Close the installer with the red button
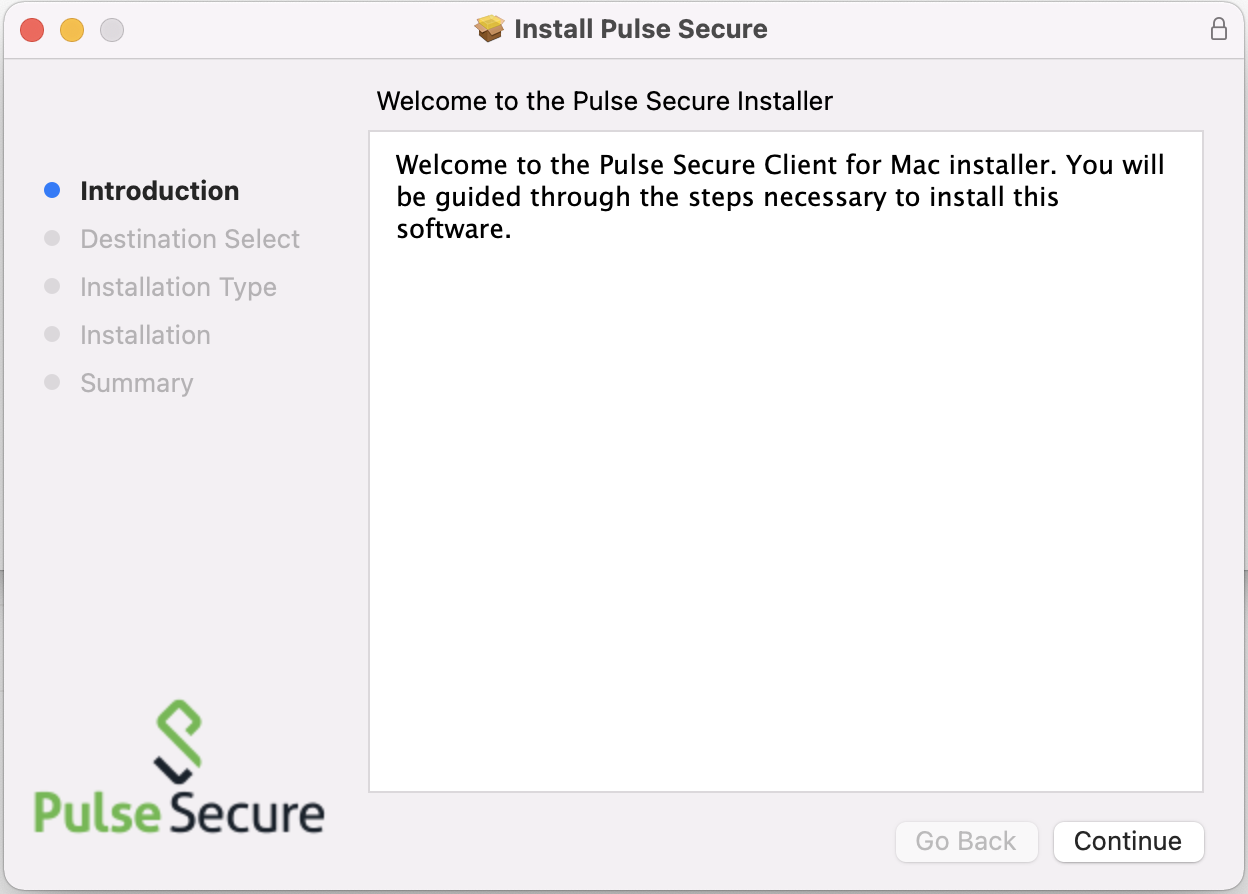1248x894 pixels. (32, 29)
